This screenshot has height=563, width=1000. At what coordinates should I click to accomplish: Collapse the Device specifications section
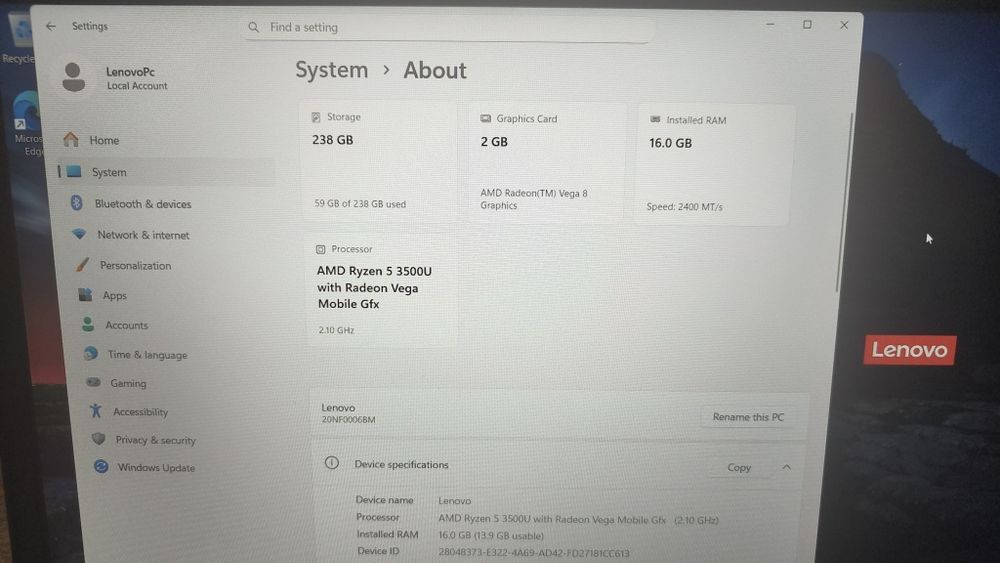pos(786,467)
